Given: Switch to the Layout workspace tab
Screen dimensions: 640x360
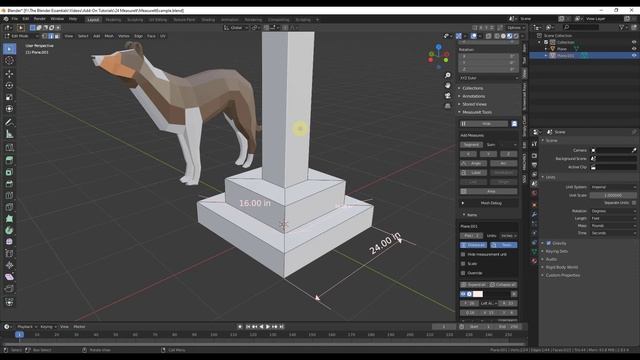Looking at the screenshot, I should 93,20.
